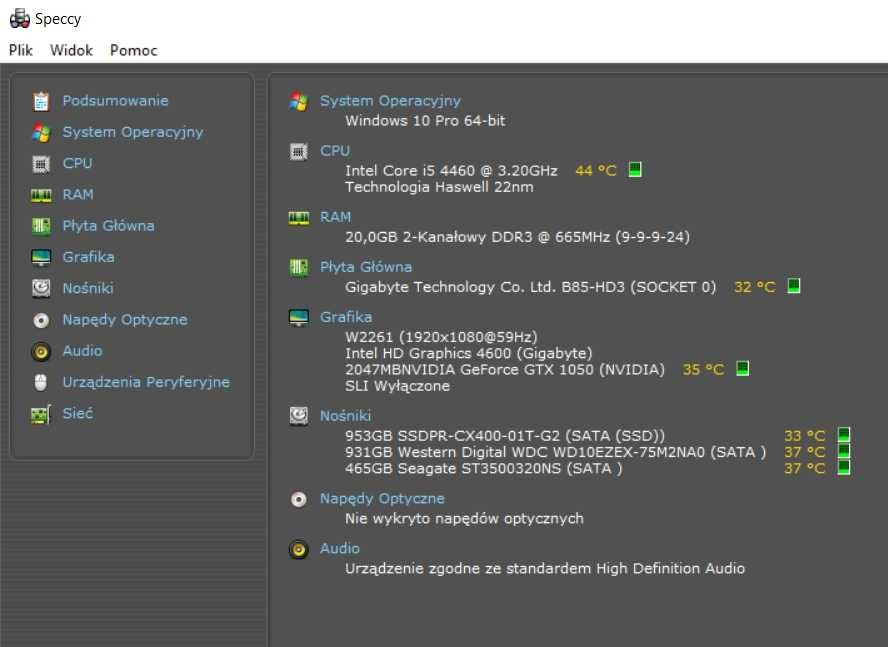Select Nośniki in the sidebar

coord(88,288)
